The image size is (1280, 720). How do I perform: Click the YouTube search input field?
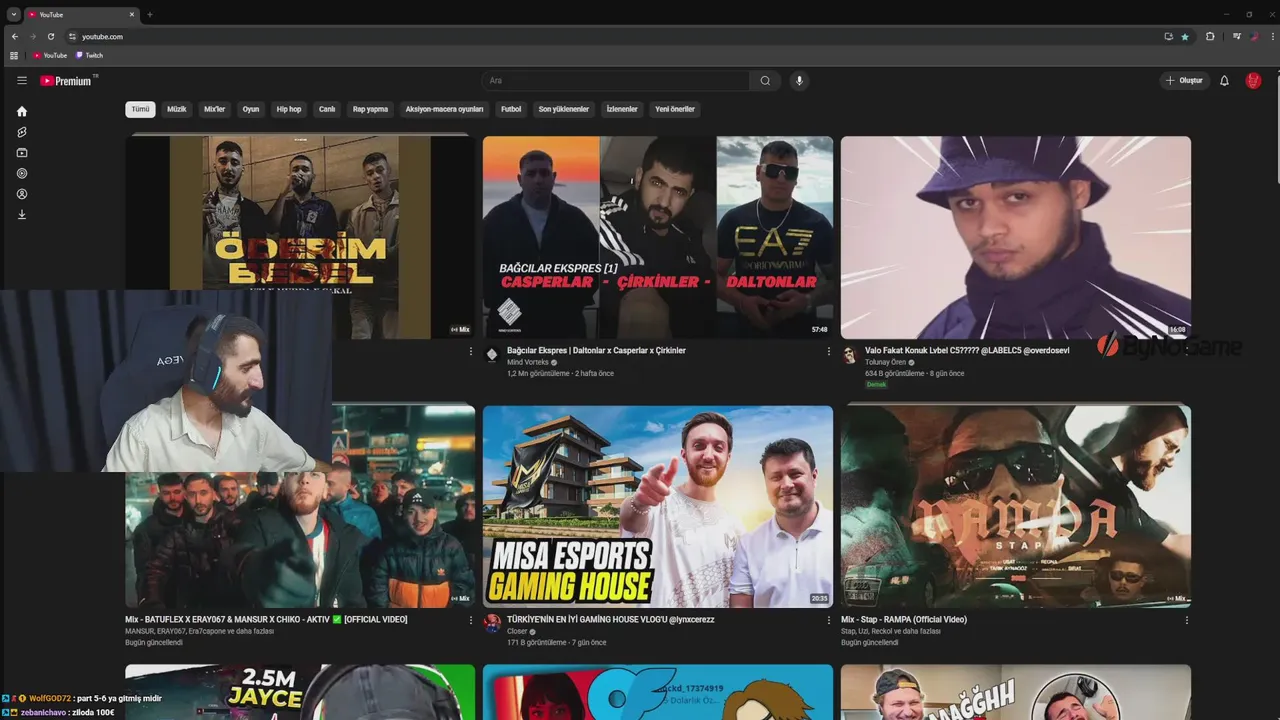[616, 80]
